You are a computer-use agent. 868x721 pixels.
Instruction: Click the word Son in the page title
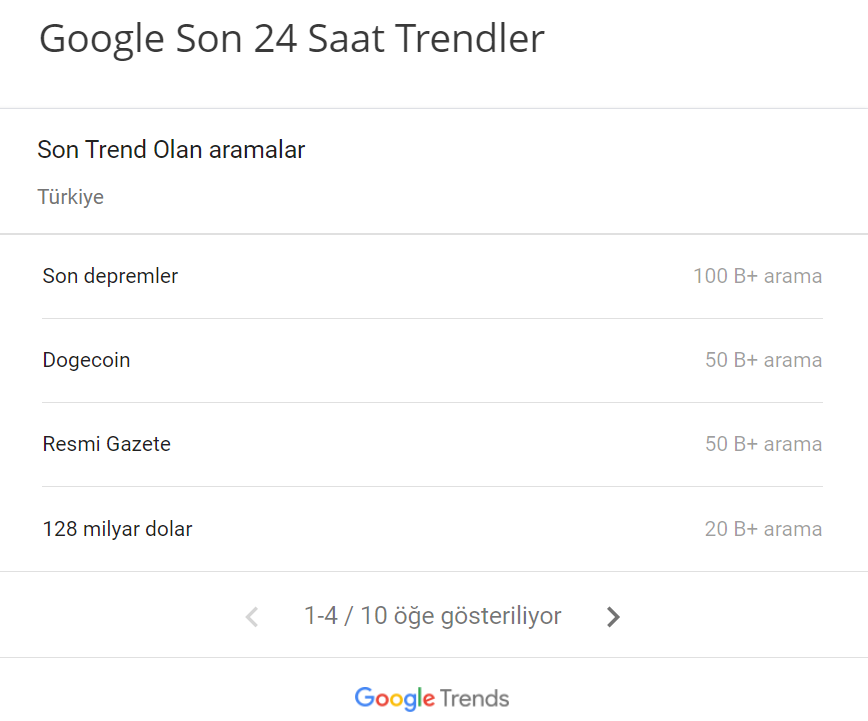206,39
